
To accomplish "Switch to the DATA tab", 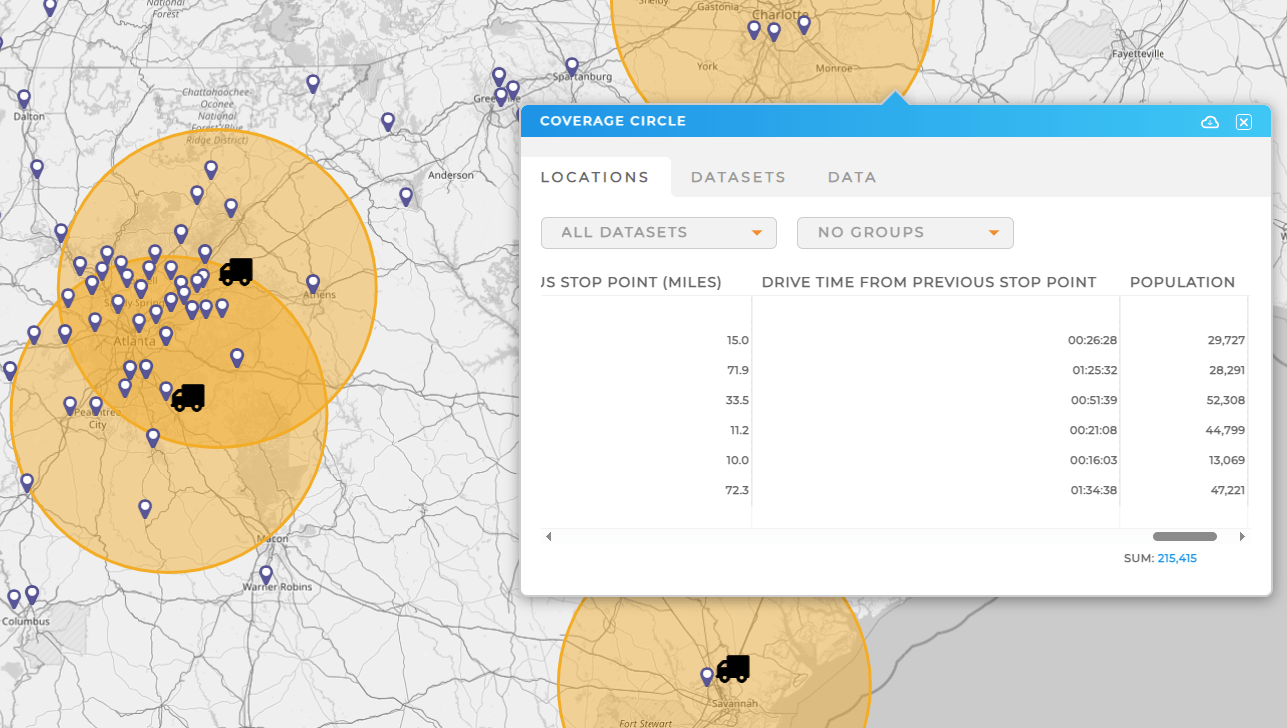I will tap(852, 177).
